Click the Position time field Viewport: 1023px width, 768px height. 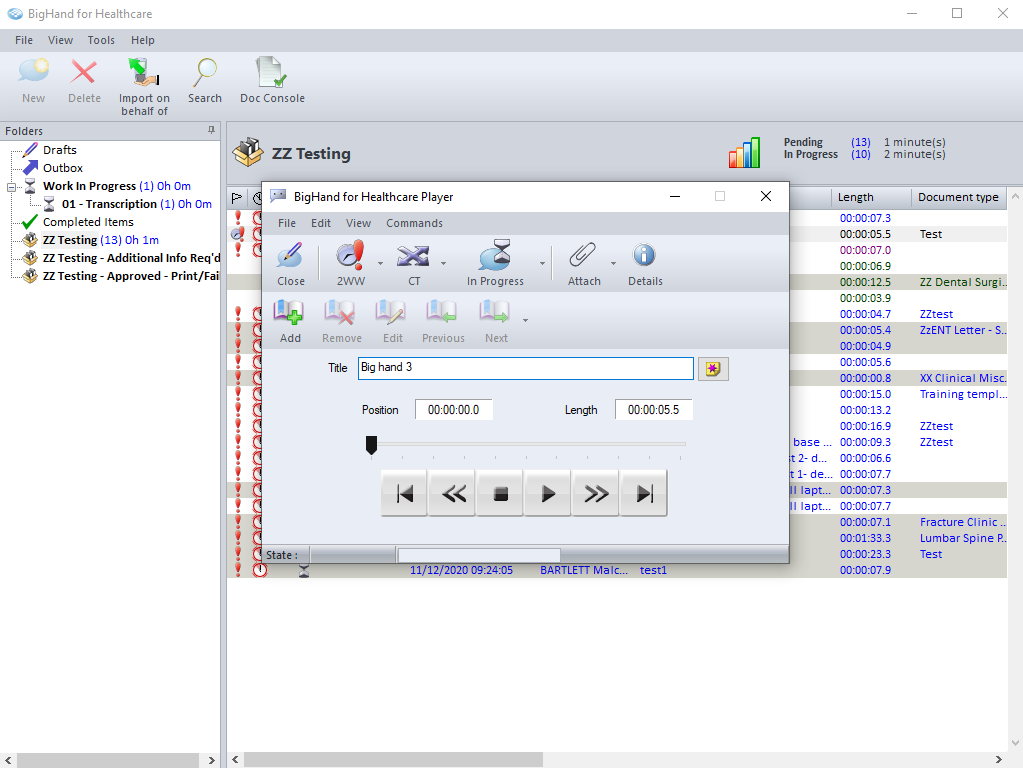click(x=453, y=410)
